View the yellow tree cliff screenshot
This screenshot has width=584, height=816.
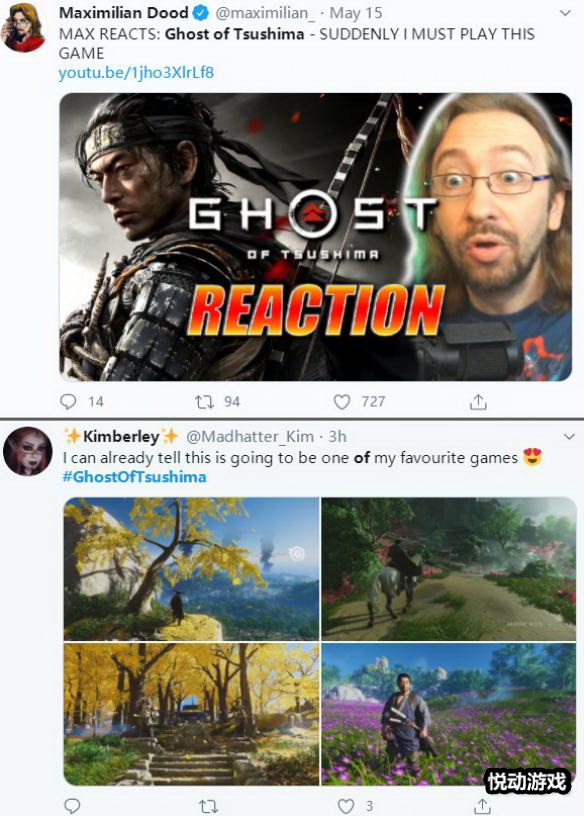[191, 569]
